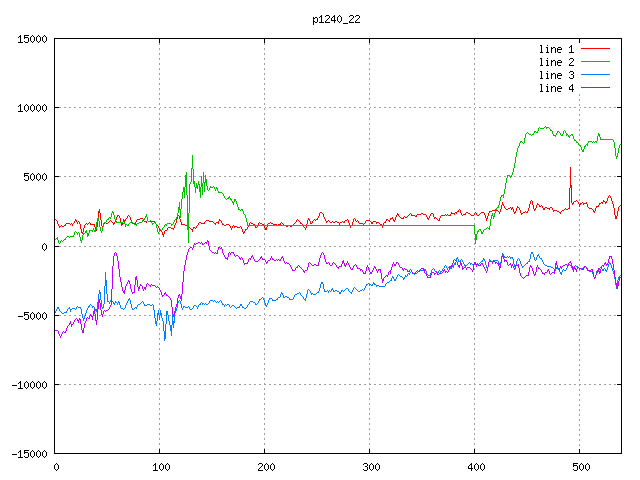Click the 100 label on the x-axis
640x480 pixels.
(159, 466)
